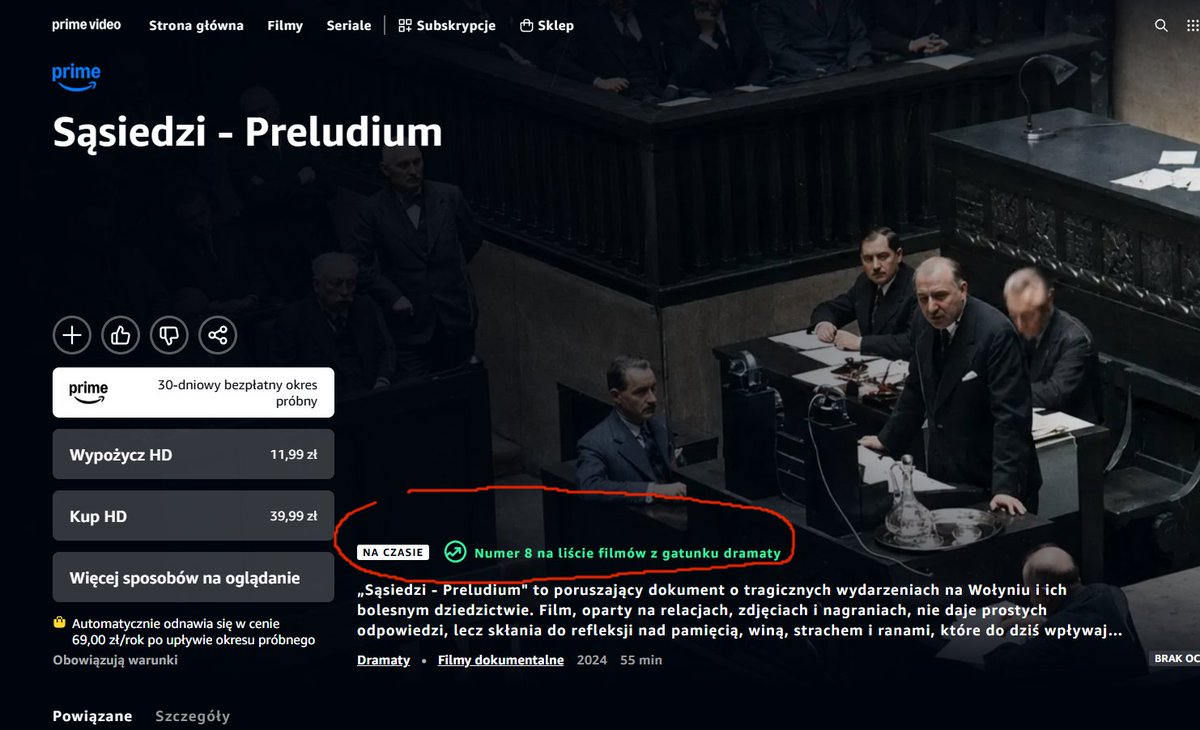Open Obowiązują warunki link
Image resolution: width=1200 pixels, height=730 pixels.
tap(115, 660)
